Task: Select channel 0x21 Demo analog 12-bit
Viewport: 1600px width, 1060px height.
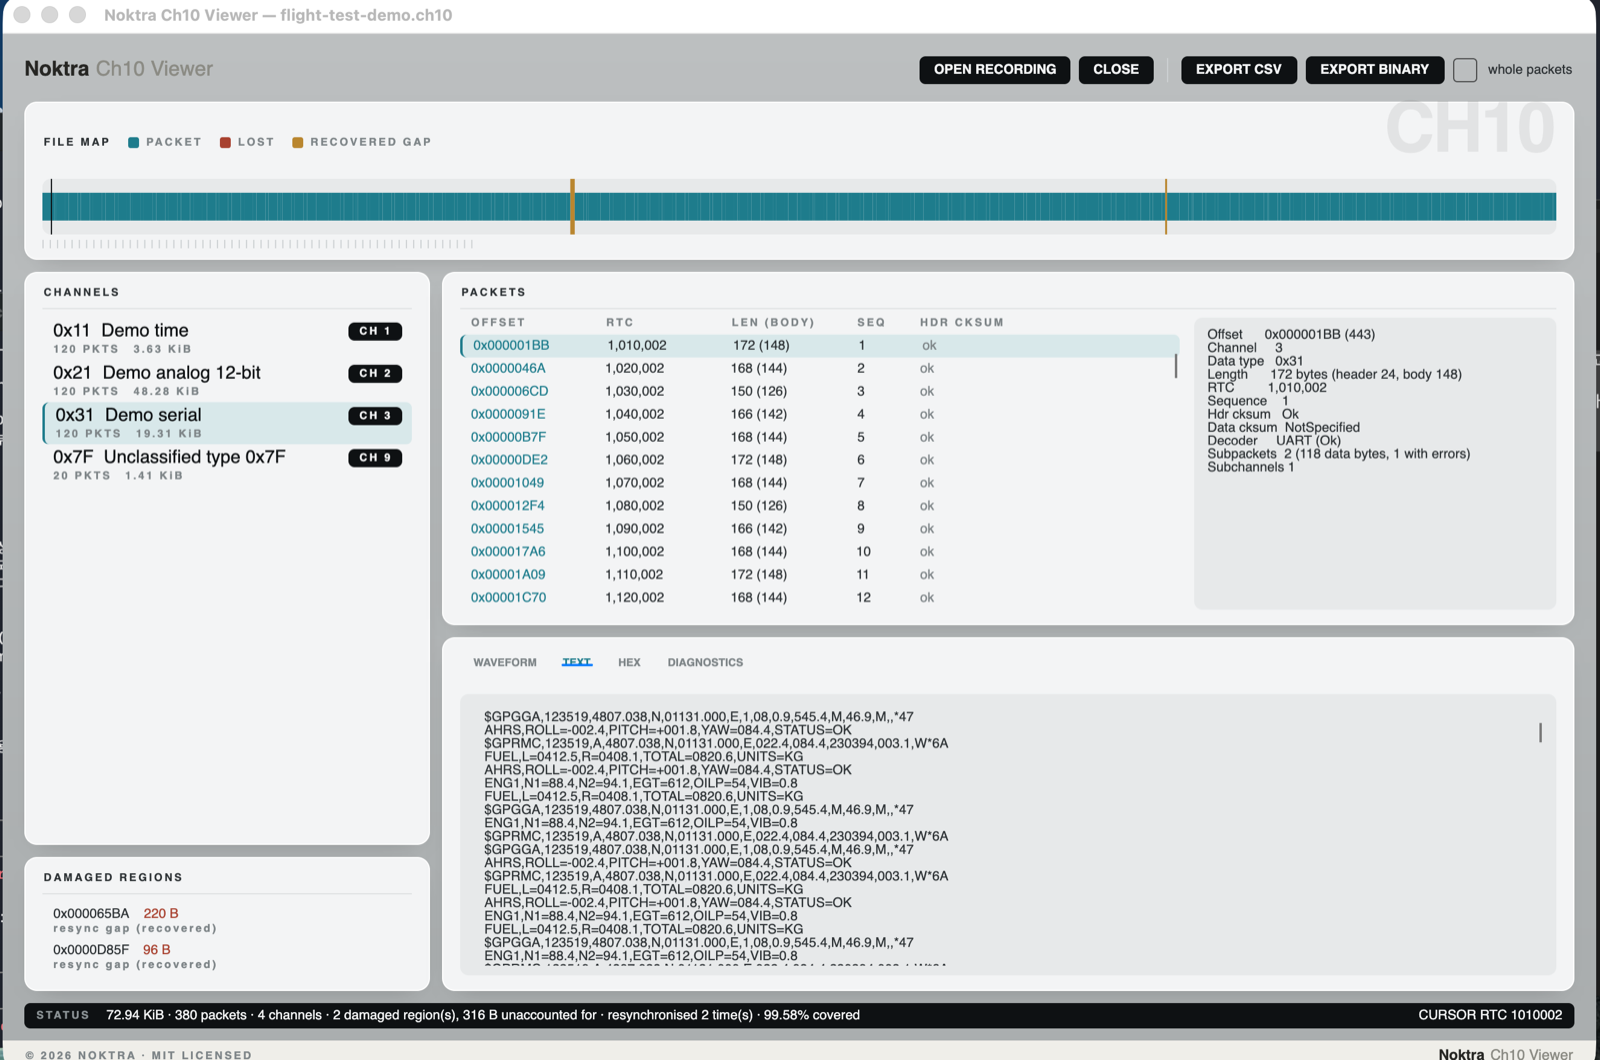Action: (227, 380)
